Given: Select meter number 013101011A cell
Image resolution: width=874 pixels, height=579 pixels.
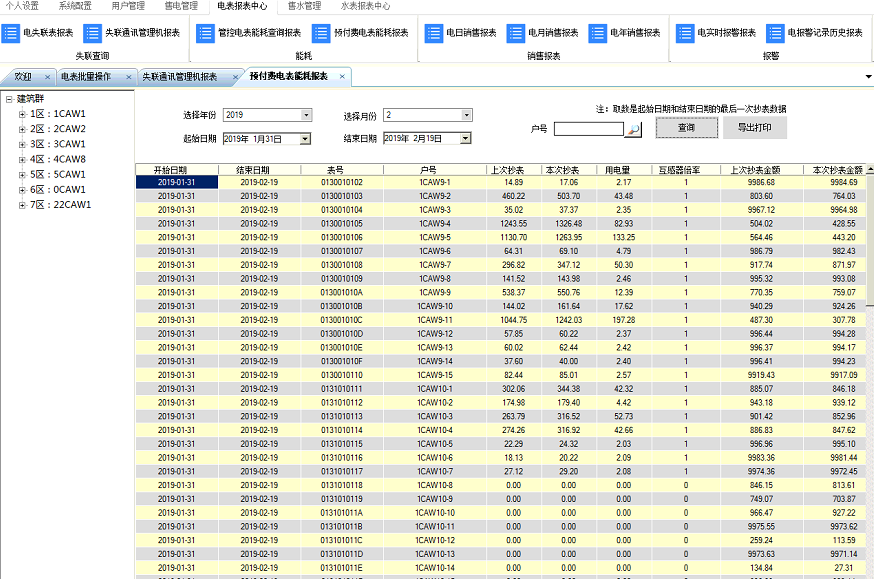Looking at the screenshot, I should coord(342,513).
